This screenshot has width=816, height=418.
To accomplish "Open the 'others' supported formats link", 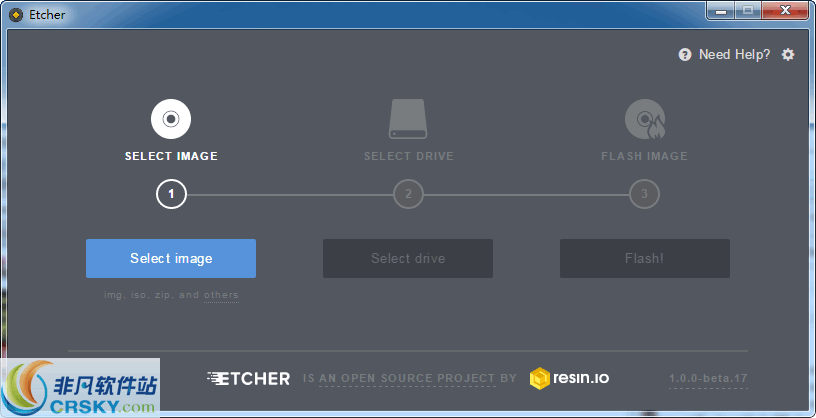I will [x=221, y=295].
